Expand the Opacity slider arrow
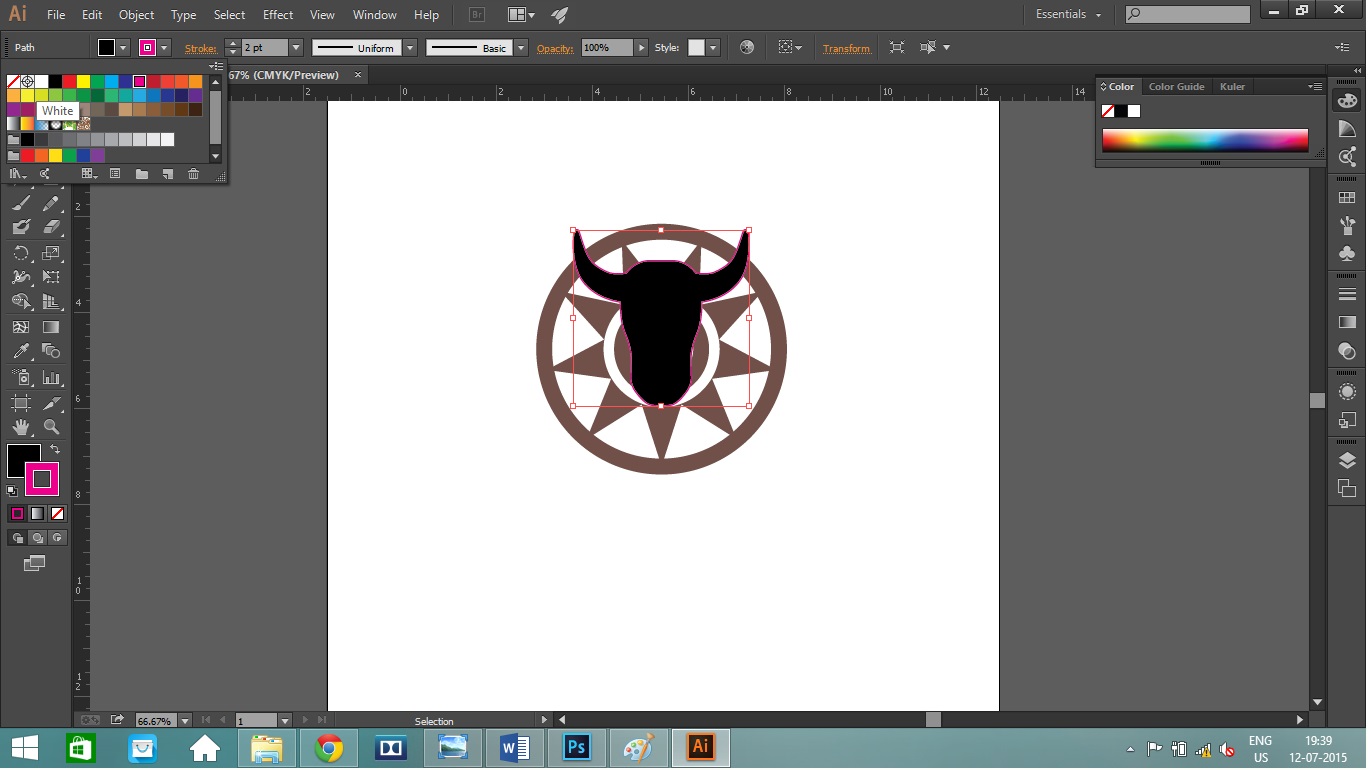Screen dimensions: 1368x770 pyautogui.click(x=642, y=47)
